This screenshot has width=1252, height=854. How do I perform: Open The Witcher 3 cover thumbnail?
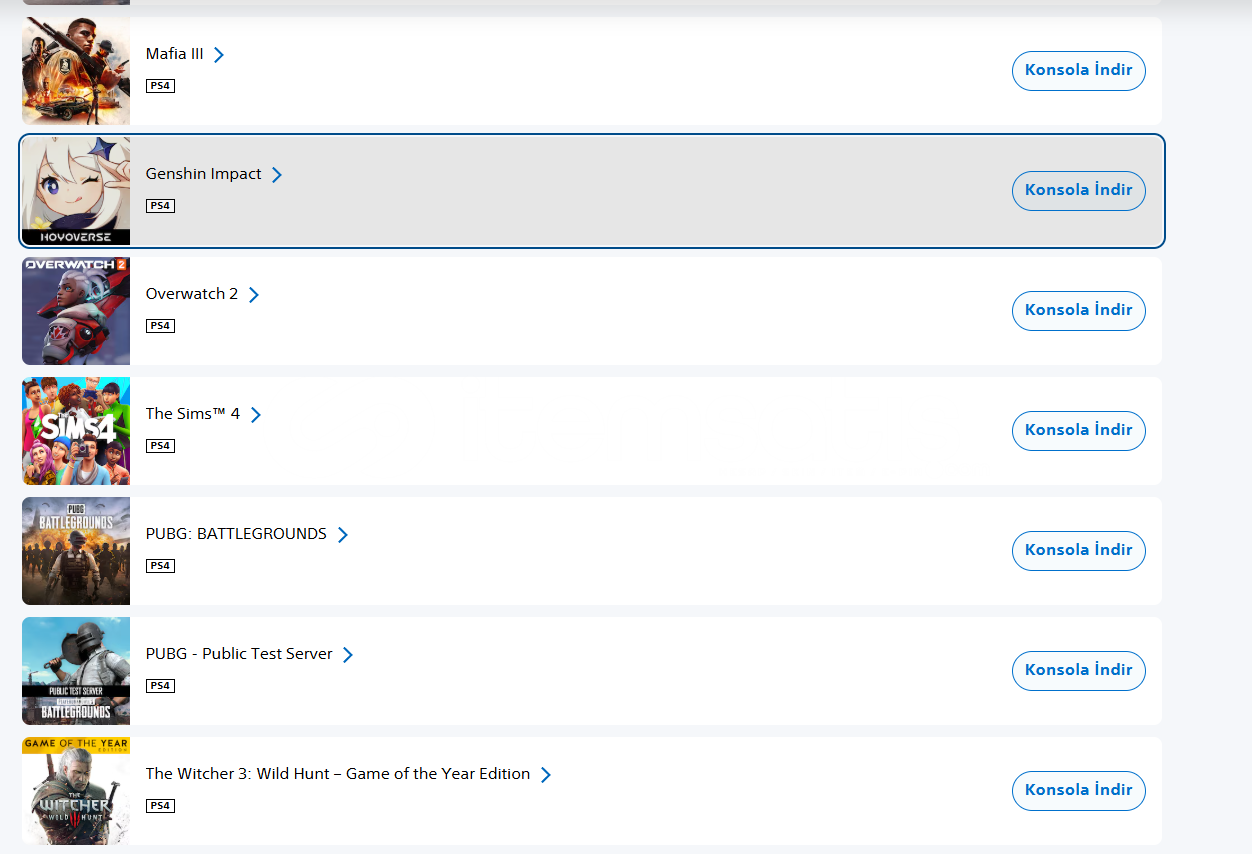coord(76,791)
